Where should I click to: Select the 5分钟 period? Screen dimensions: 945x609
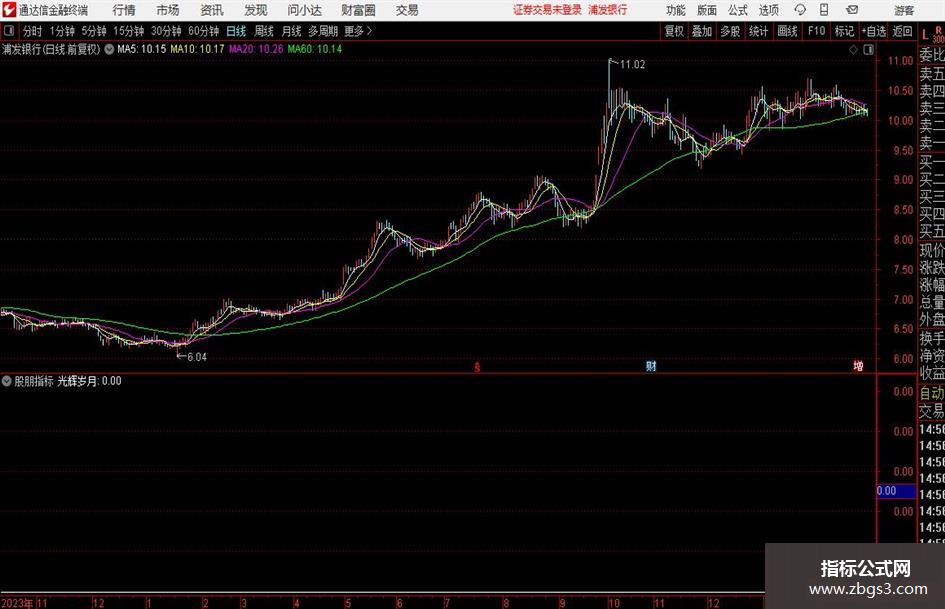click(94, 31)
